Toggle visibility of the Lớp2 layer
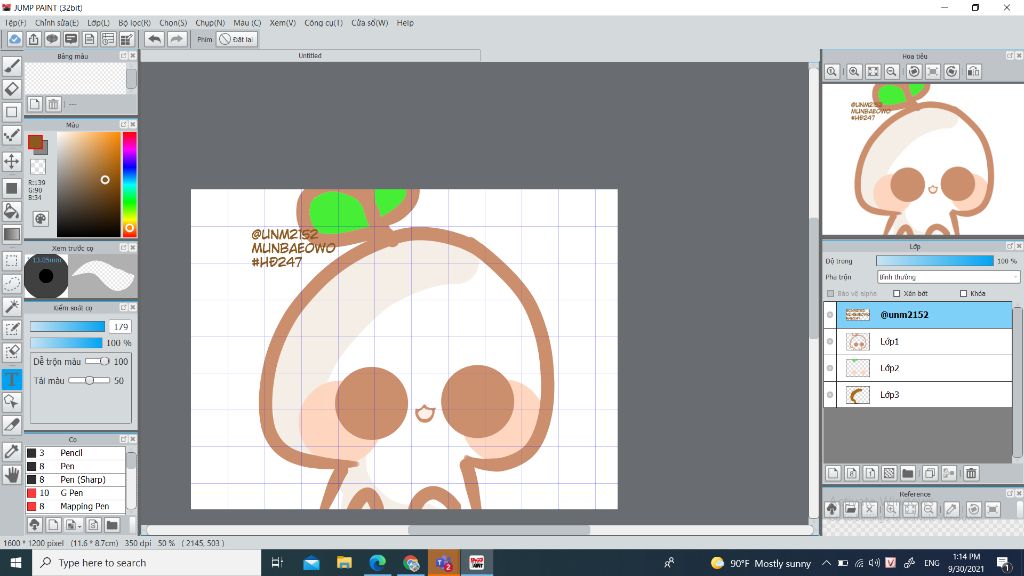Screen dimensions: 1024x576 click(830, 368)
